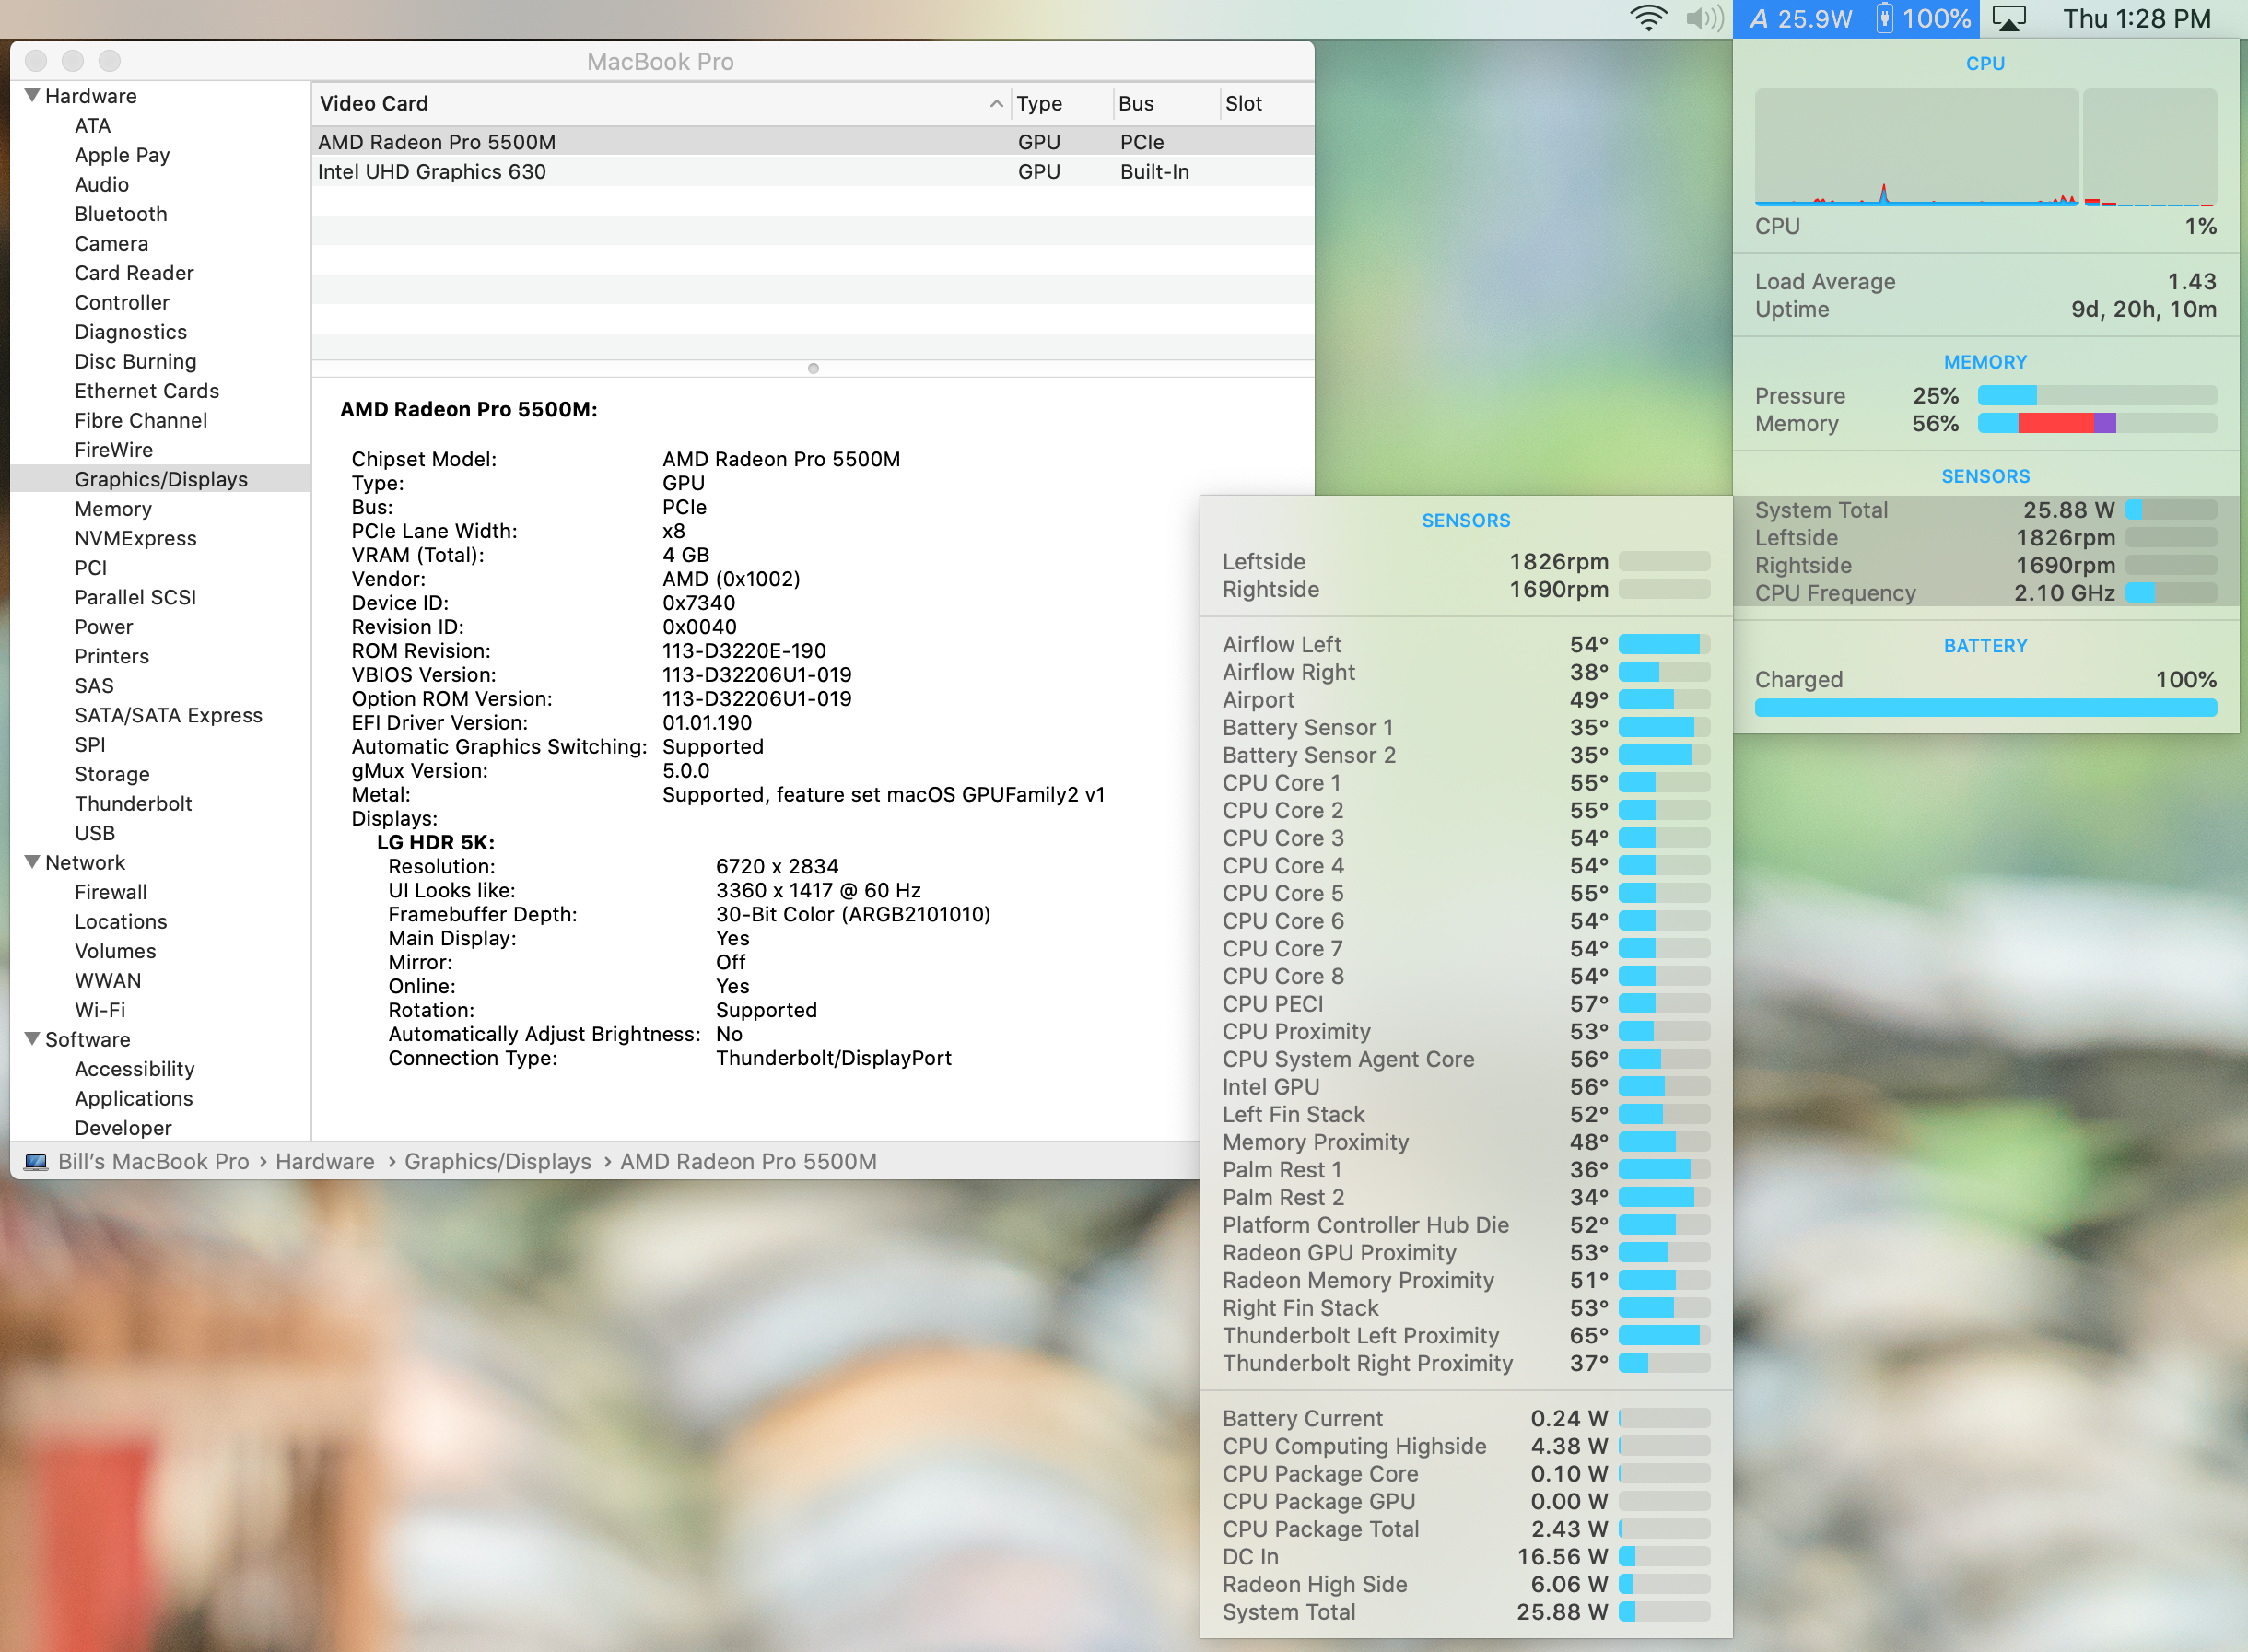
Task: Click the Hardware breadcrumb in path bar
Action: [324, 1162]
